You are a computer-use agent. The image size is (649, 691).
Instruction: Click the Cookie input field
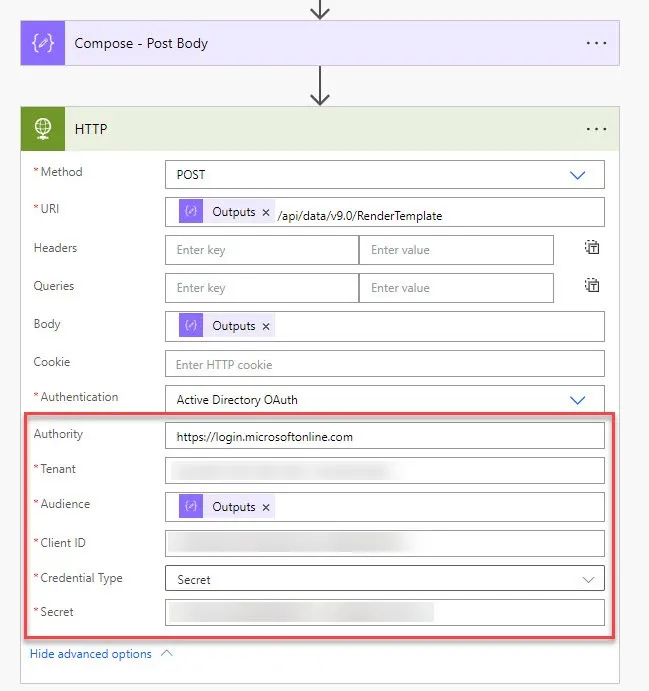pos(385,364)
